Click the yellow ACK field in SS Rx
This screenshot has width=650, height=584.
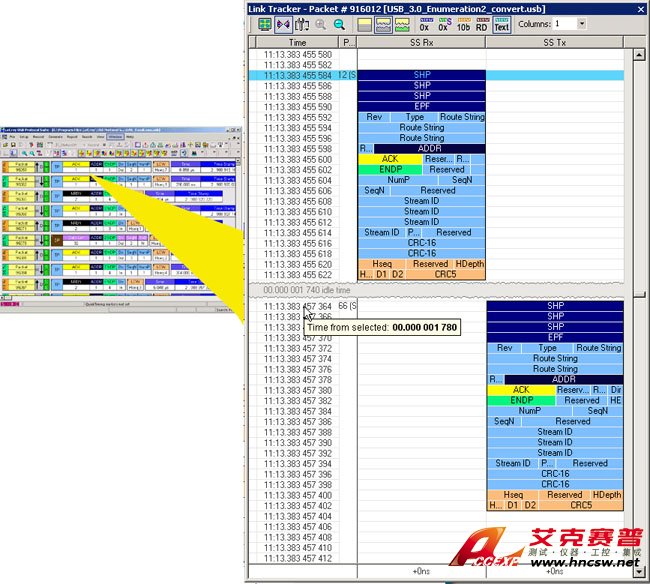click(389, 159)
